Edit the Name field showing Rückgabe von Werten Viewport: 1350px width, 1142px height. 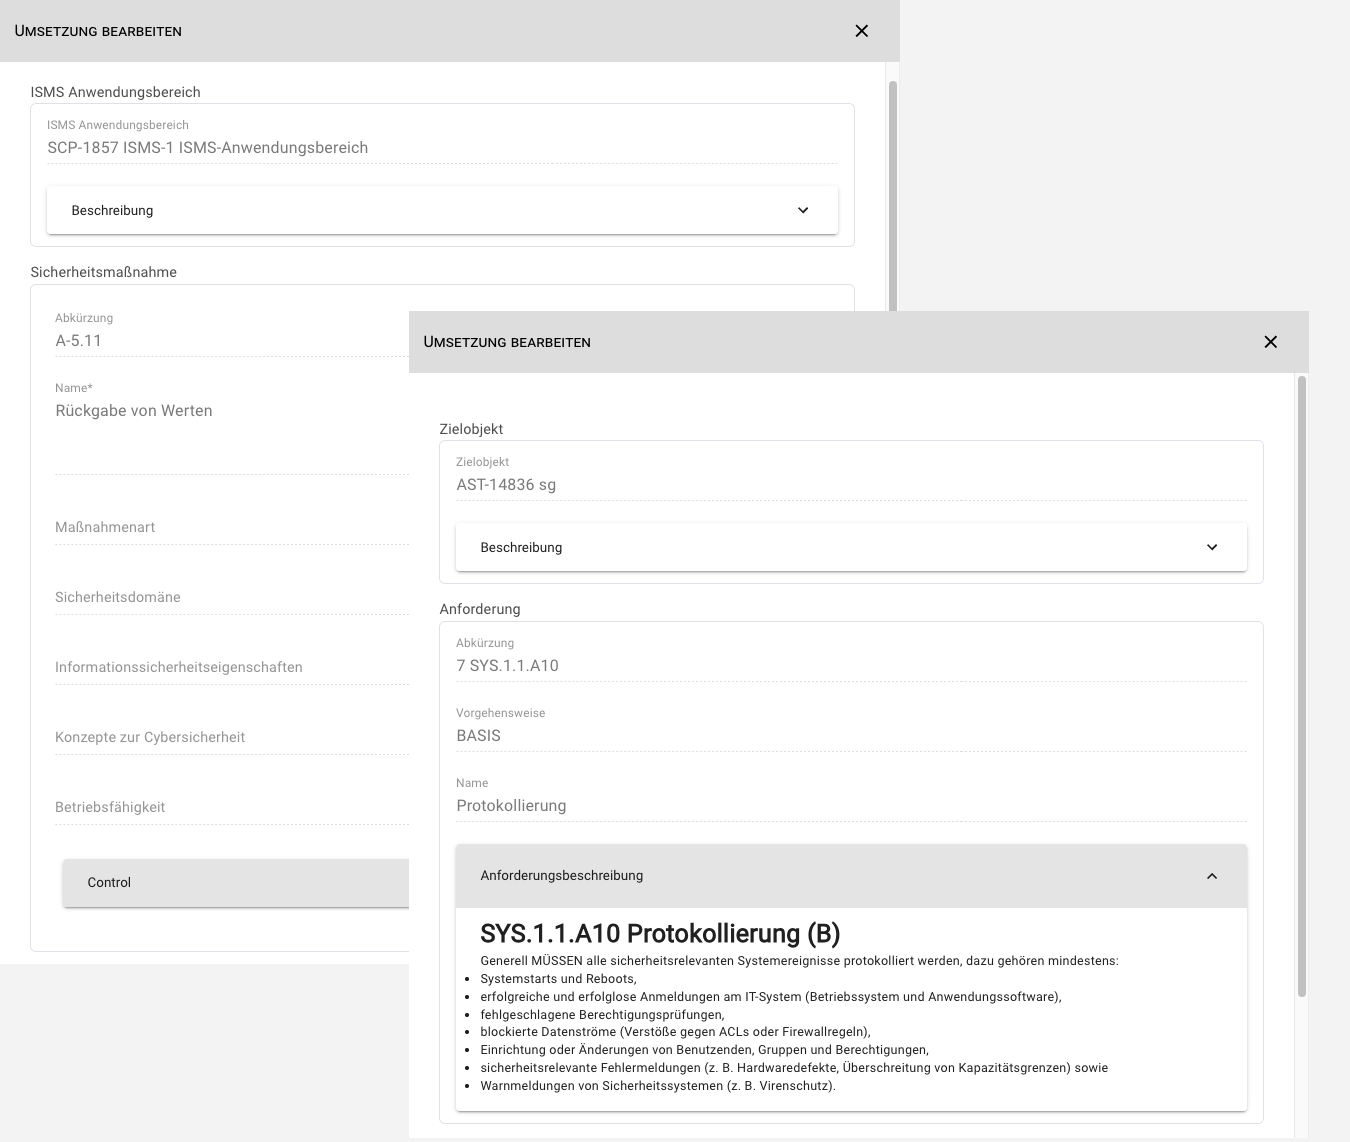pos(230,410)
